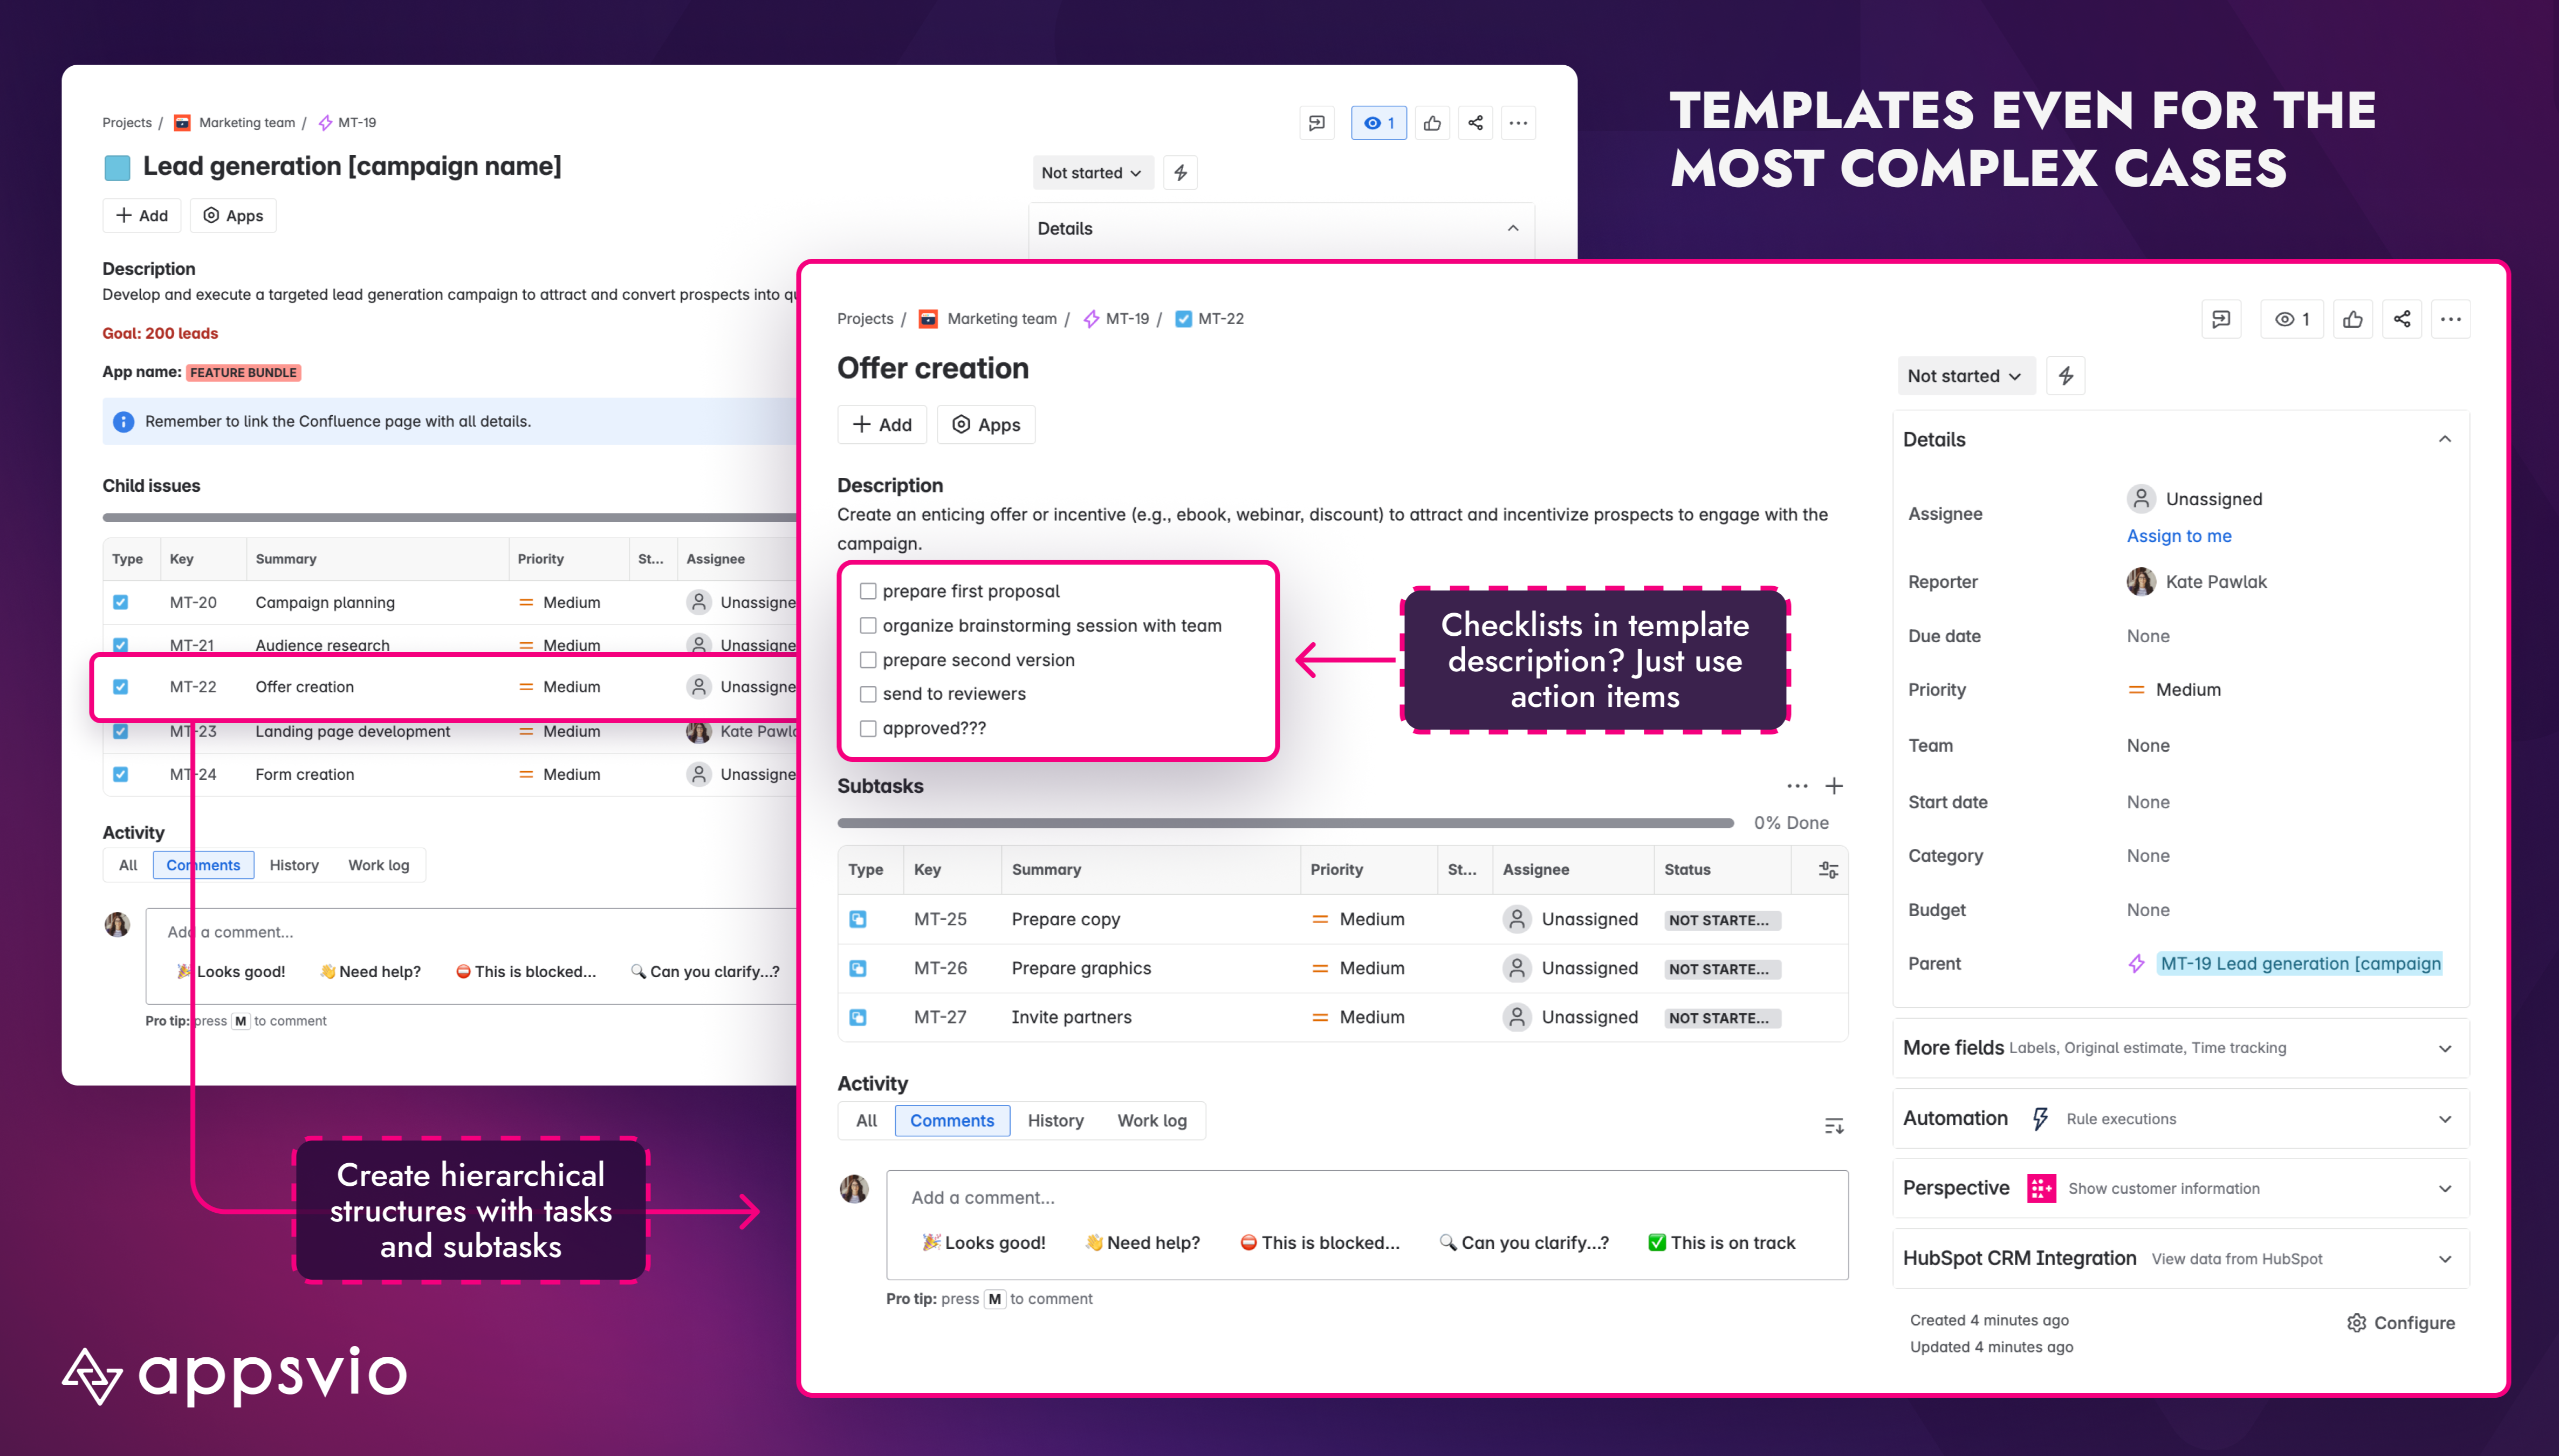Add a subtask with the plus icon

pos(1834,786)
